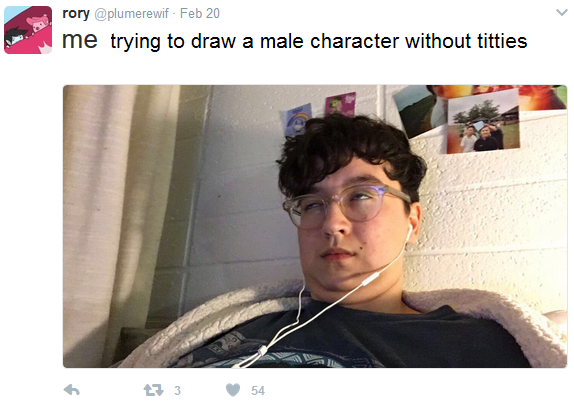Click the reply arrow icon

[x=72, y=390]
